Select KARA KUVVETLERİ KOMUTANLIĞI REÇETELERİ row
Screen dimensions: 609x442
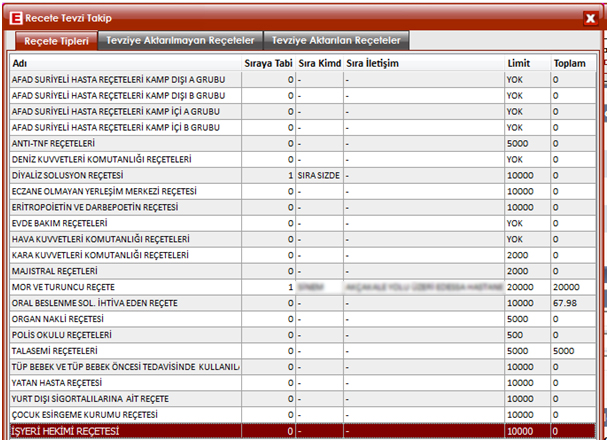click(x=303, y=255)
